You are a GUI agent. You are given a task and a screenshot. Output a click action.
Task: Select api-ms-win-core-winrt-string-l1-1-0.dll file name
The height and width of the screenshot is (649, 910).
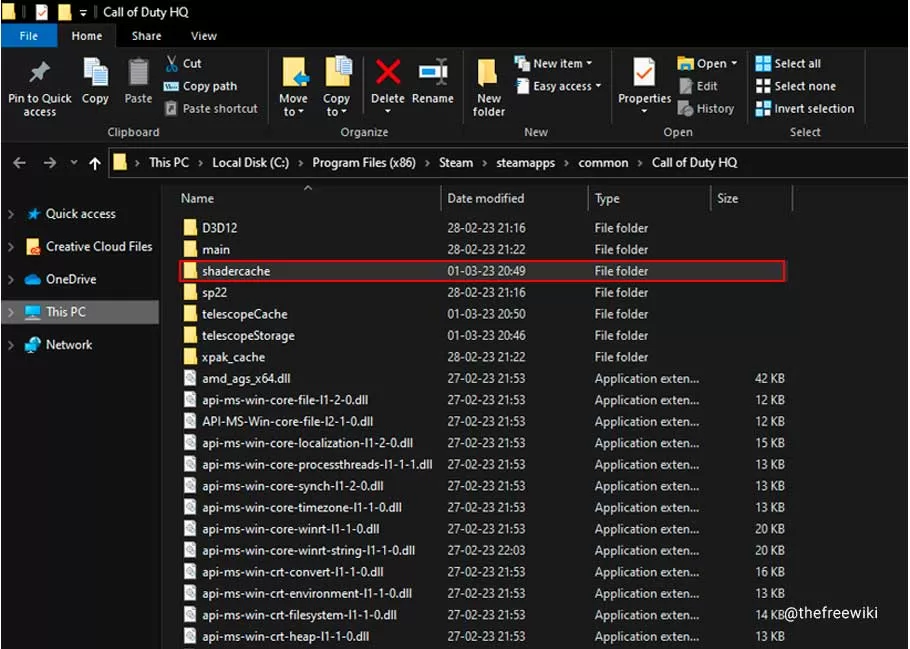click(308, 550)
